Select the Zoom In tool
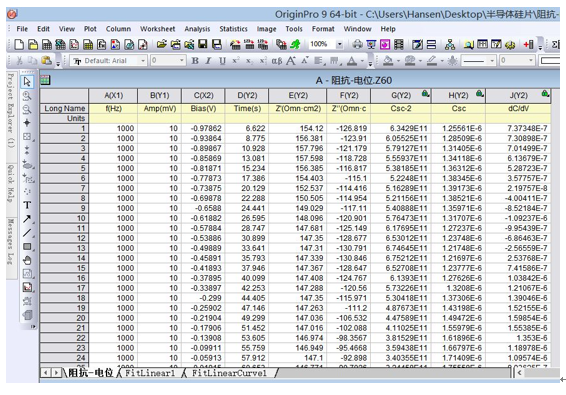566x395 pixels. (27, 96)
